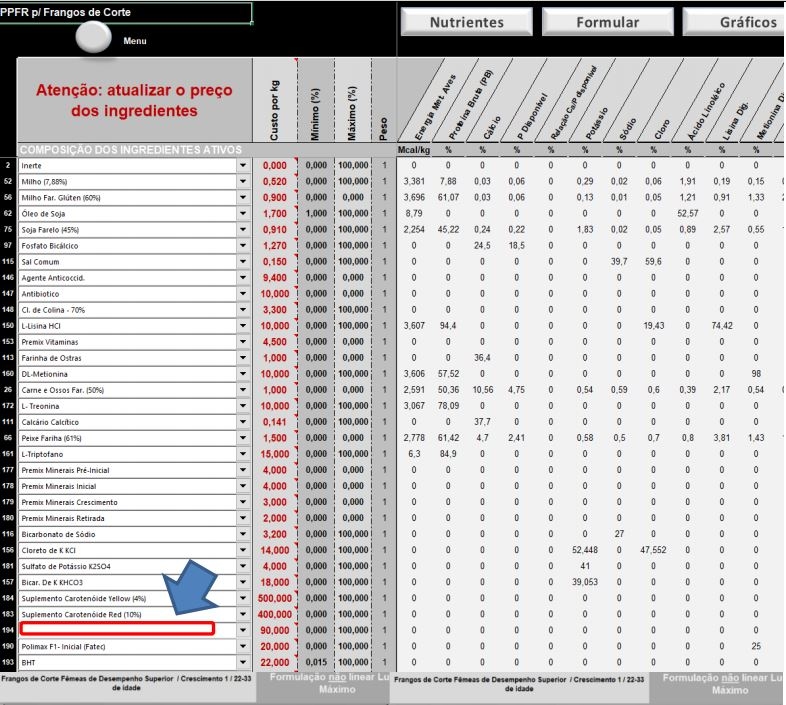This screenshot has width=786, height=705.
Task: Open the Óleo de Soja dropdown arrow
Action: [243, 214]
